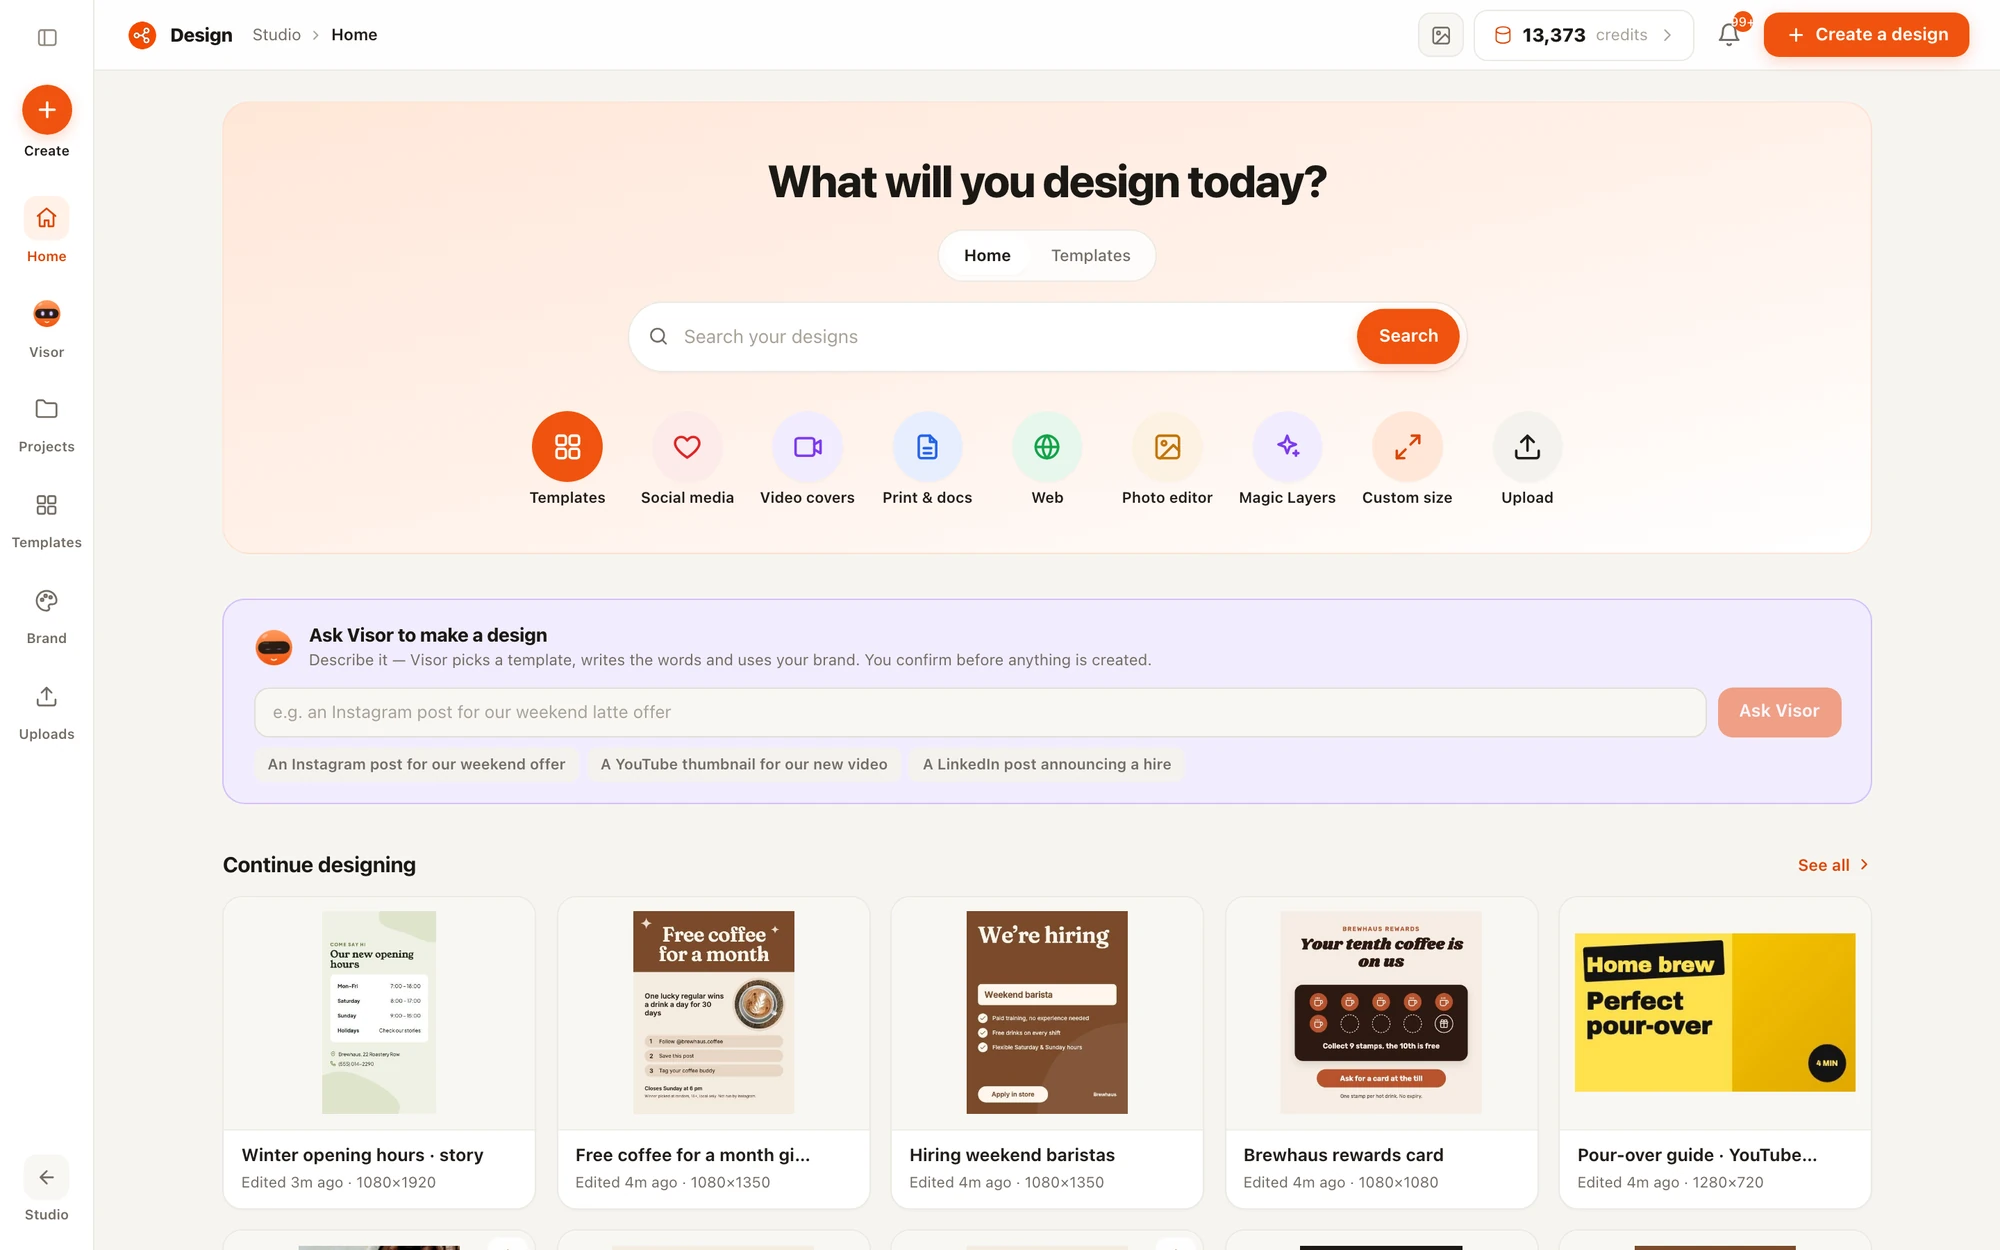Screen dimensions: 2000x1250
Task: Open Brewhaus rewards card design
Action: [1381, 1052]
